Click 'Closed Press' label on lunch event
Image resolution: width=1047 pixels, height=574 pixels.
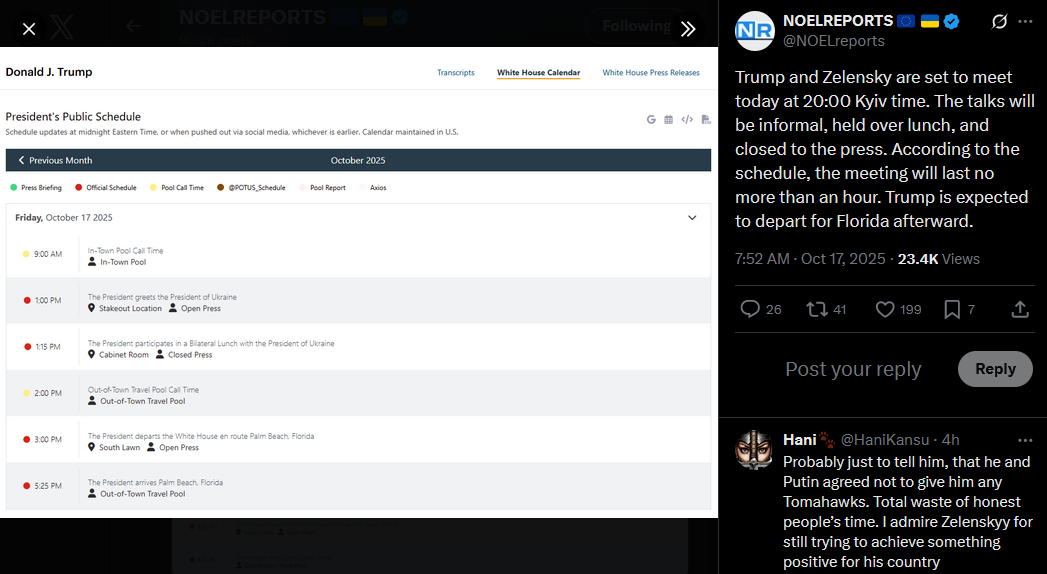(190, 354)
